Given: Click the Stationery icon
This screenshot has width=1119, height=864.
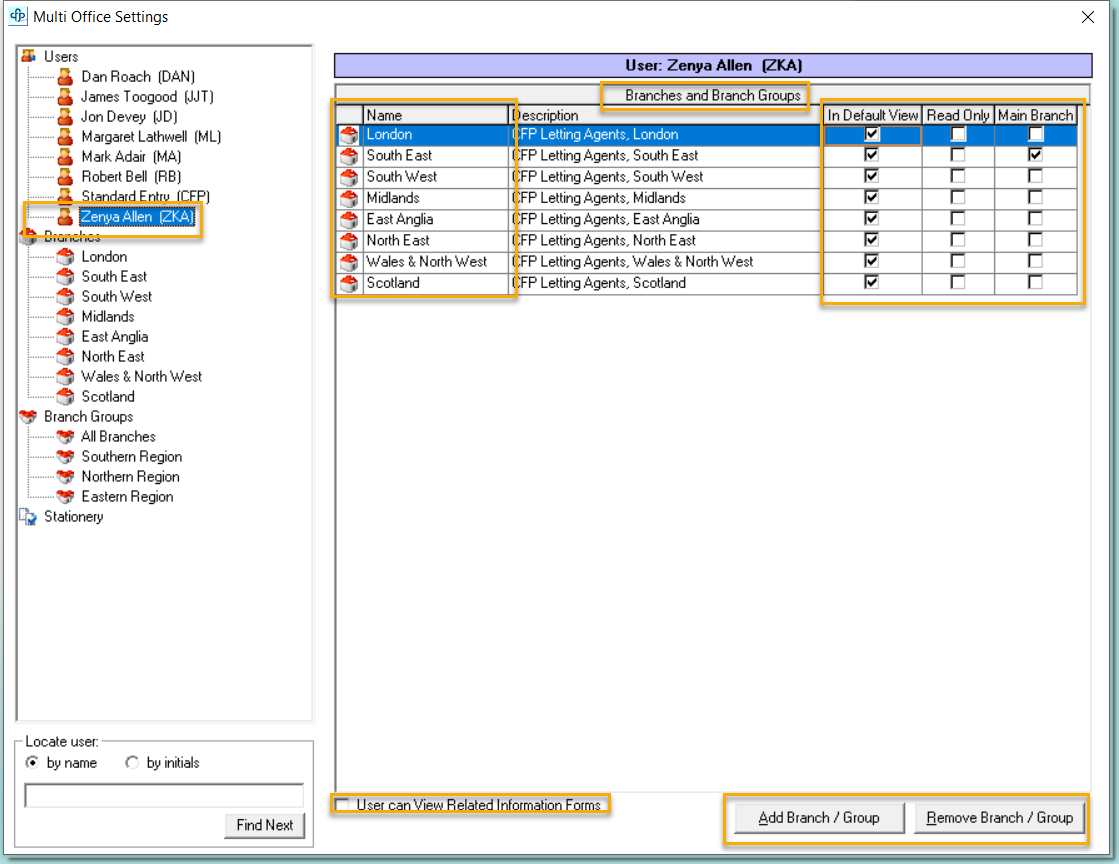Looking at the screenshot, I should pos(29,517).
